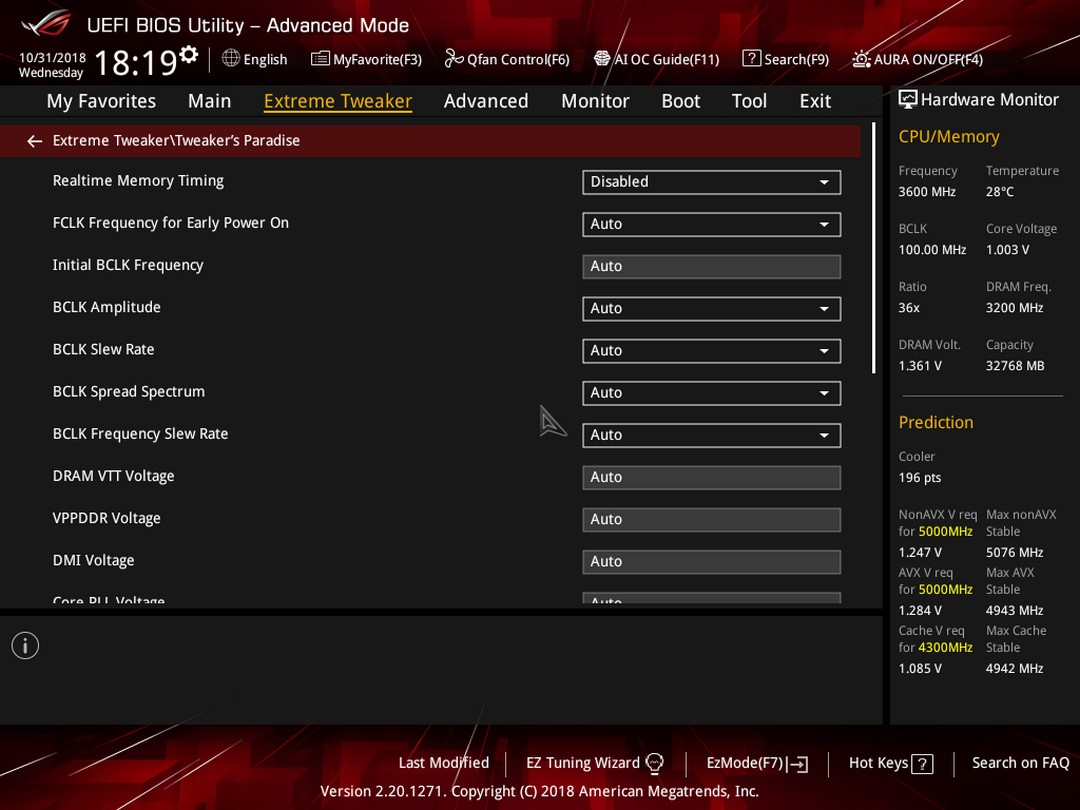Switch to the Monitor tab
This screenshot has height=810, width=1080.
point(595,101)
